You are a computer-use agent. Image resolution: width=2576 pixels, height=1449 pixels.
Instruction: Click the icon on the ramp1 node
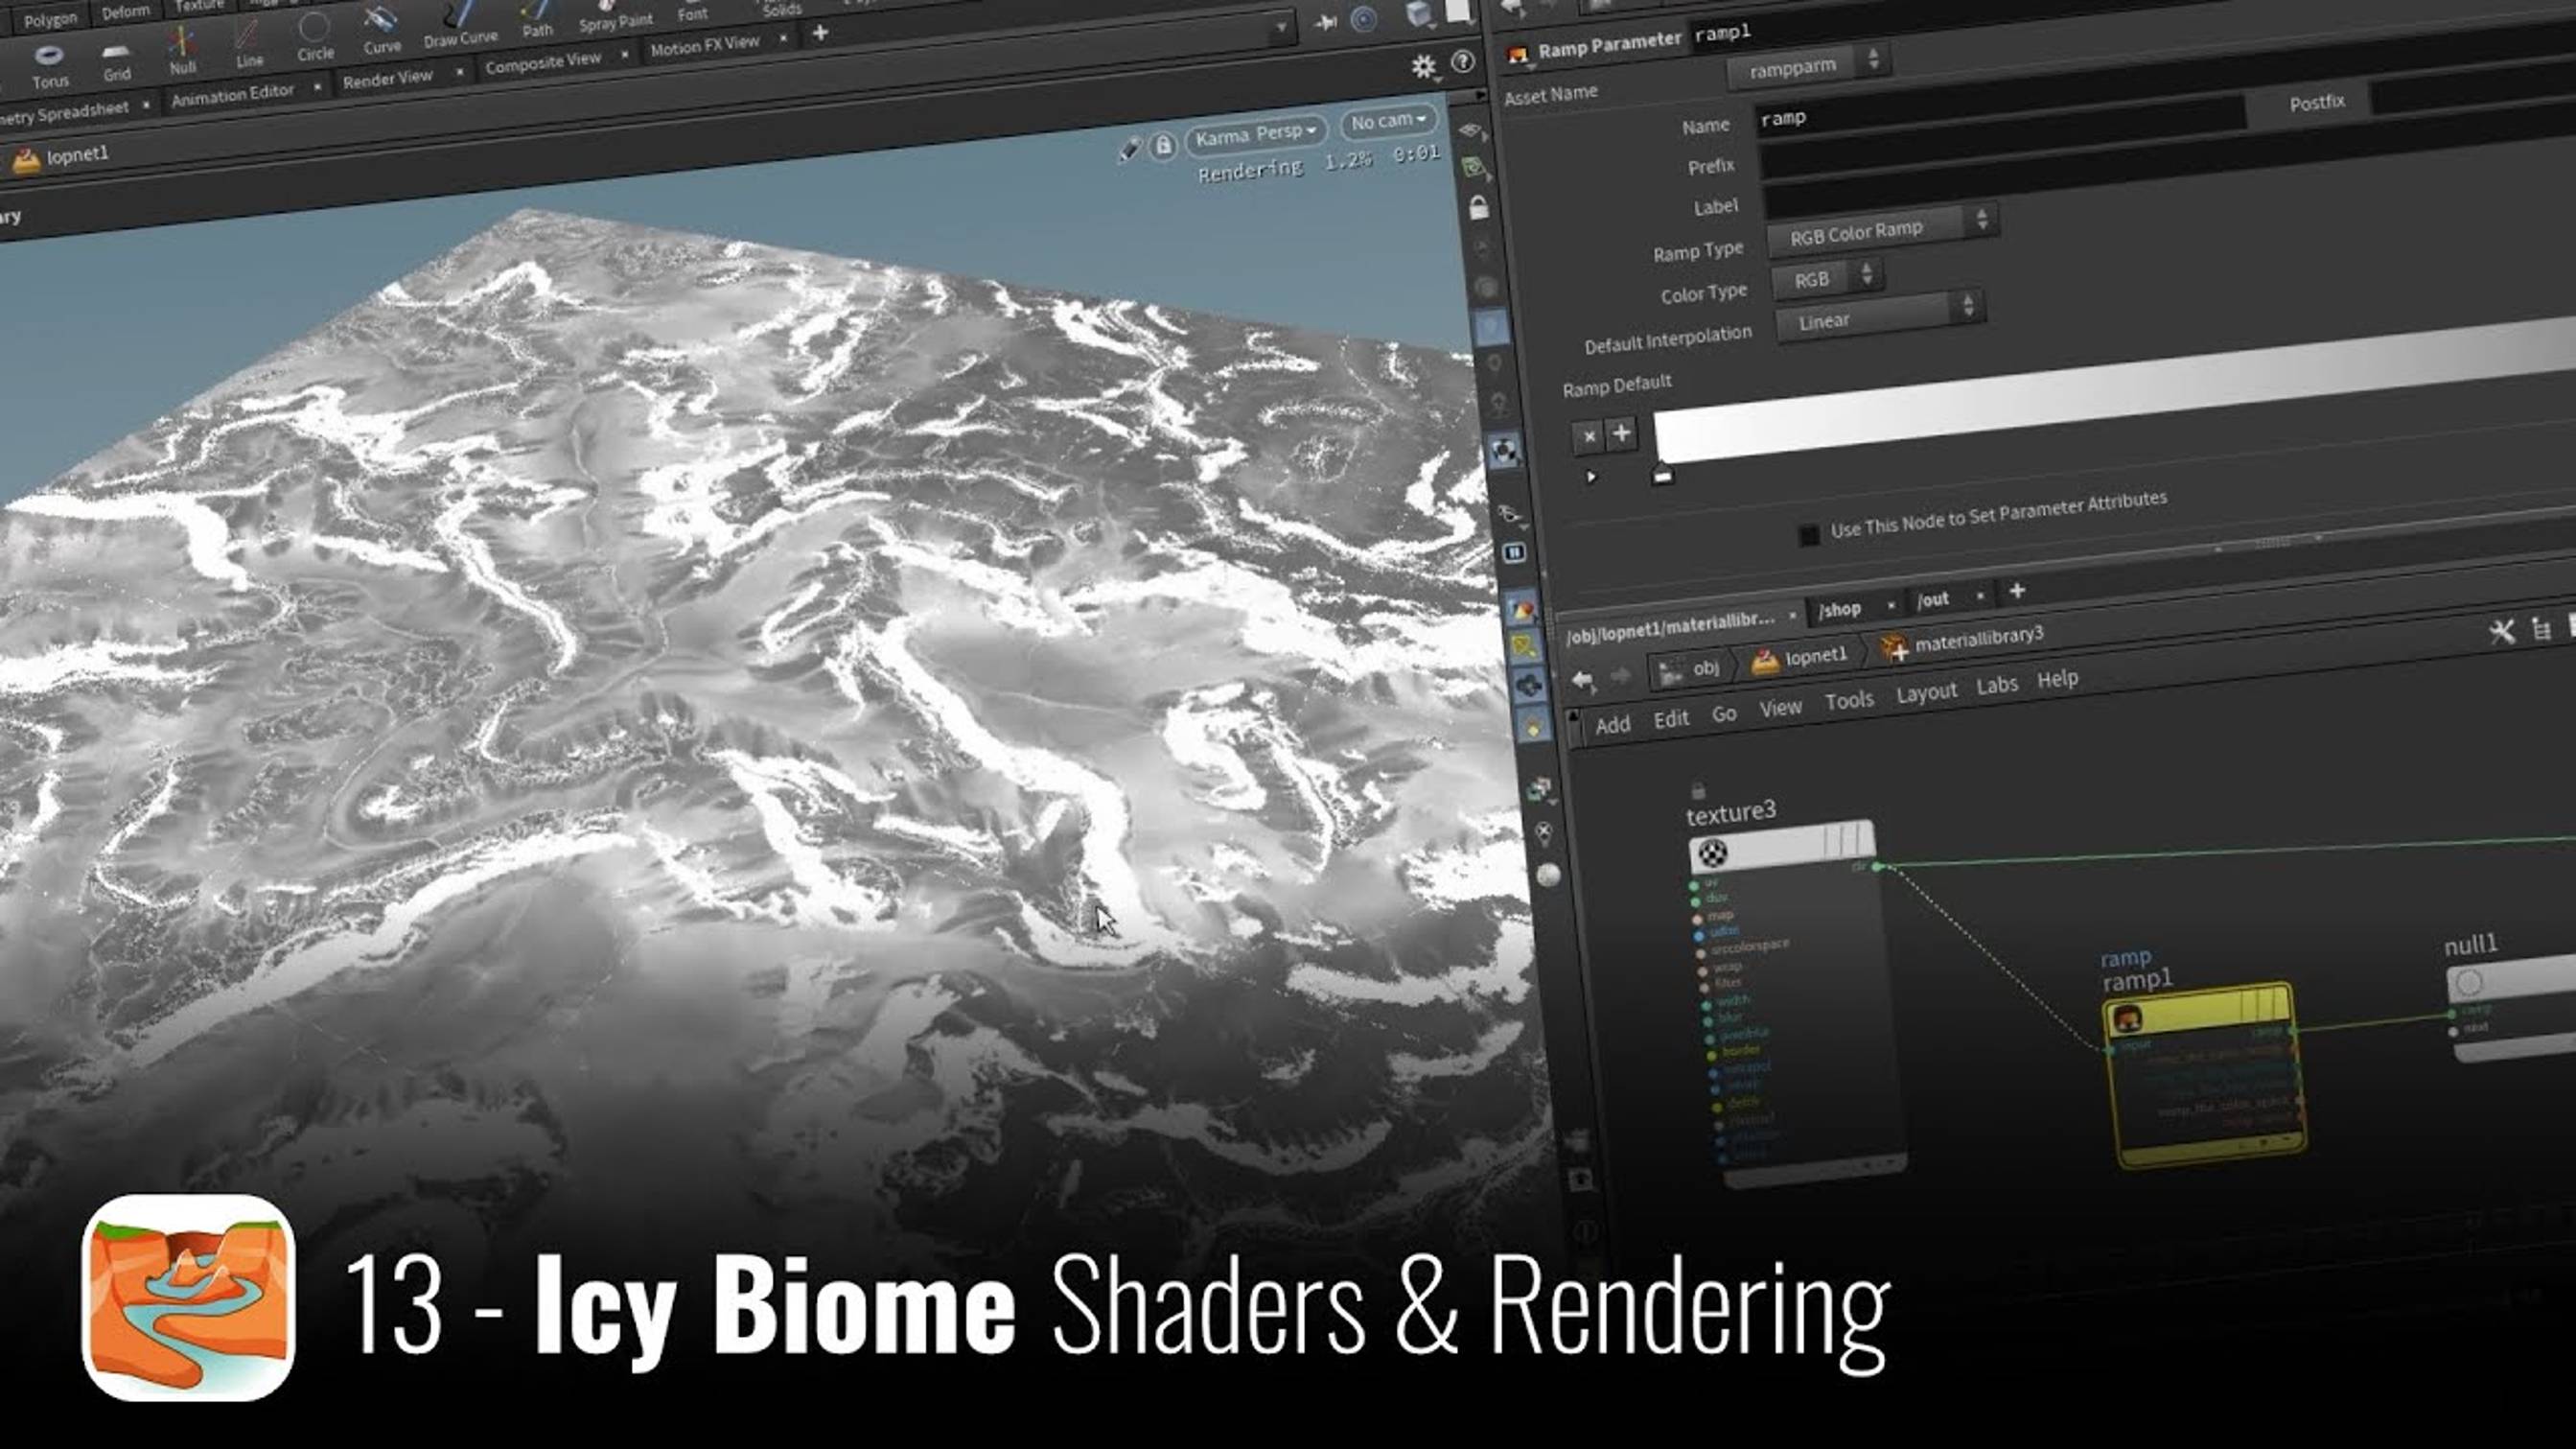[x=2126, y=1019]
